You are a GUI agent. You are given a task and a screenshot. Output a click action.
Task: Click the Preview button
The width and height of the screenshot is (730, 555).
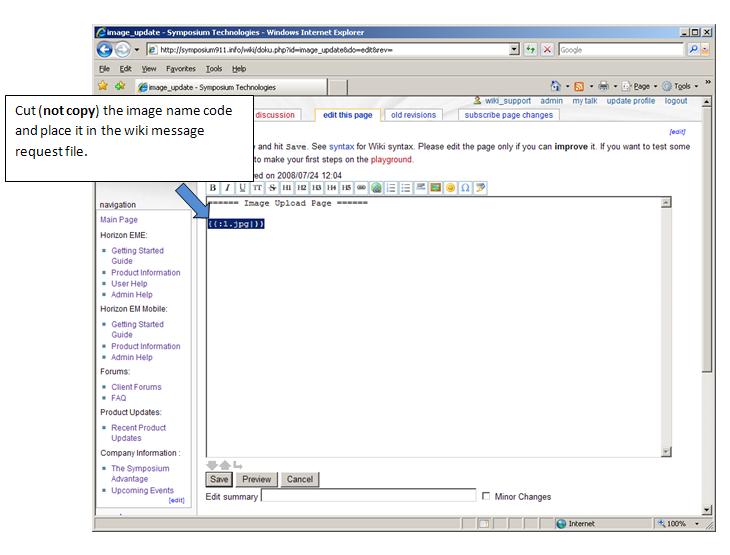pos(256,479)
